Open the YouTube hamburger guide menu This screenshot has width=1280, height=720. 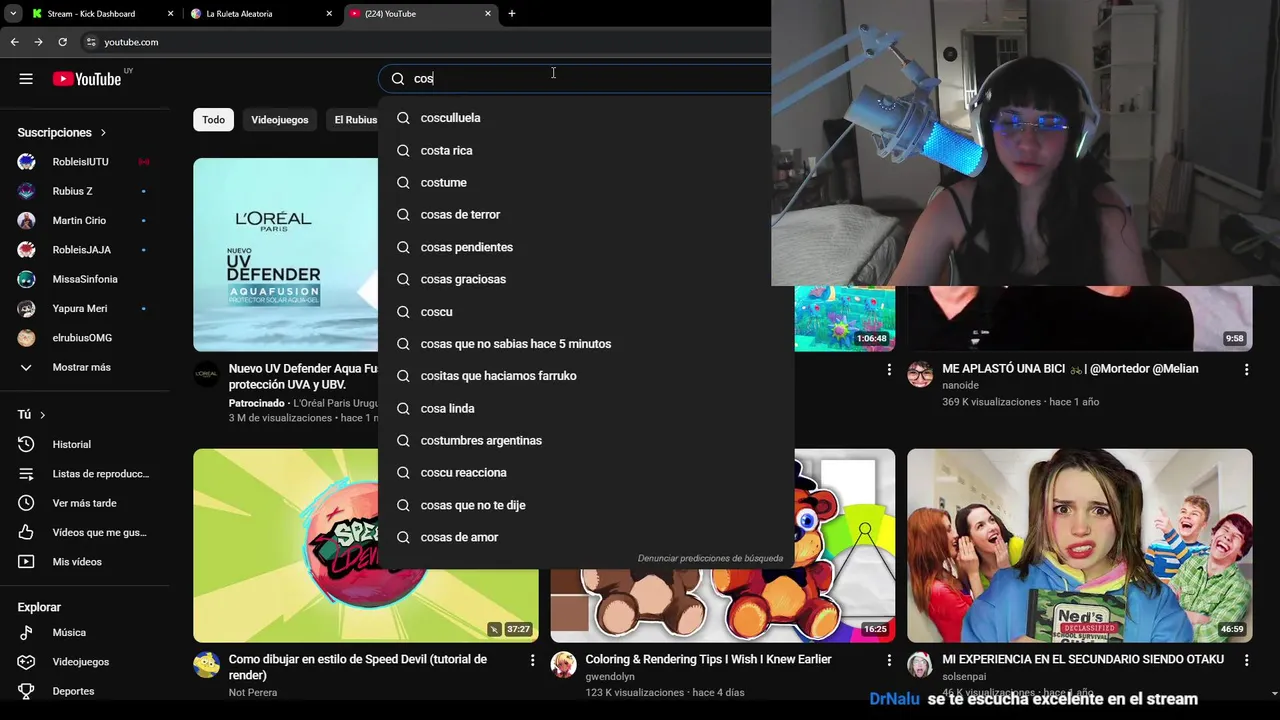[x=26, y=79]
